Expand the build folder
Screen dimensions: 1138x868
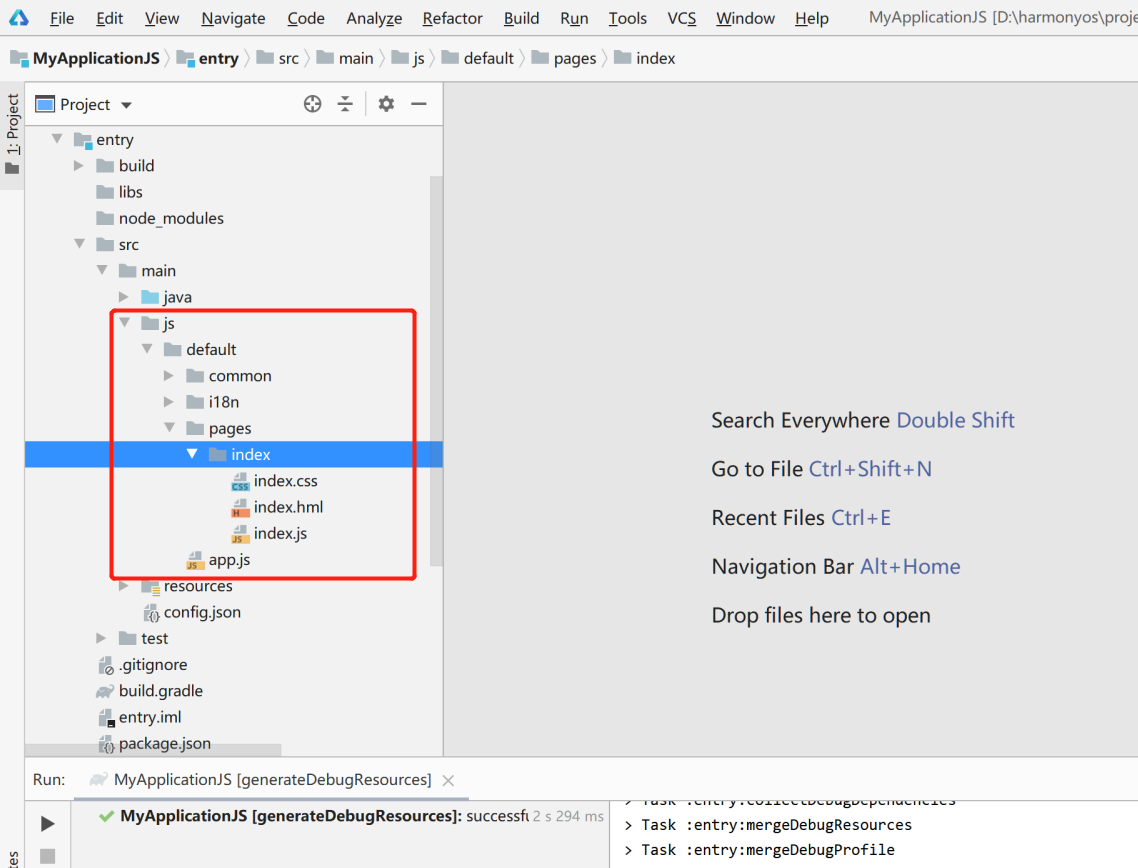pos(78,165)
